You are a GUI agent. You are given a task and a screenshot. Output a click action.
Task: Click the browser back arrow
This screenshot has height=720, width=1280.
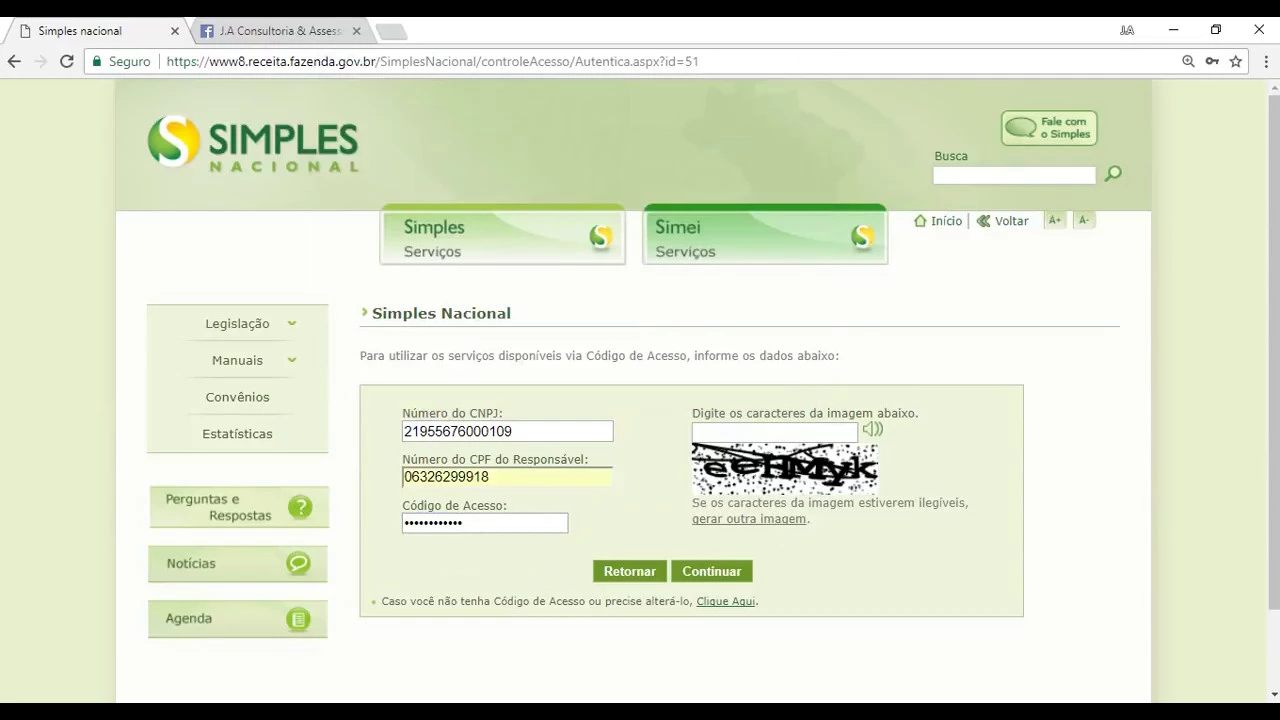(14, 61)
